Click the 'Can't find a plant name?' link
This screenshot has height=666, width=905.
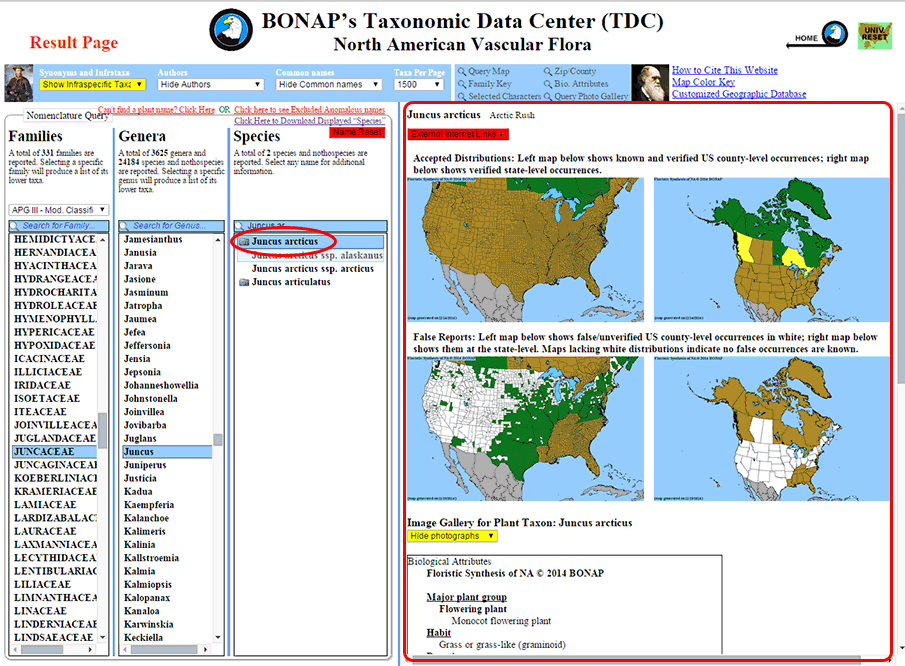[x=156, y=110]
